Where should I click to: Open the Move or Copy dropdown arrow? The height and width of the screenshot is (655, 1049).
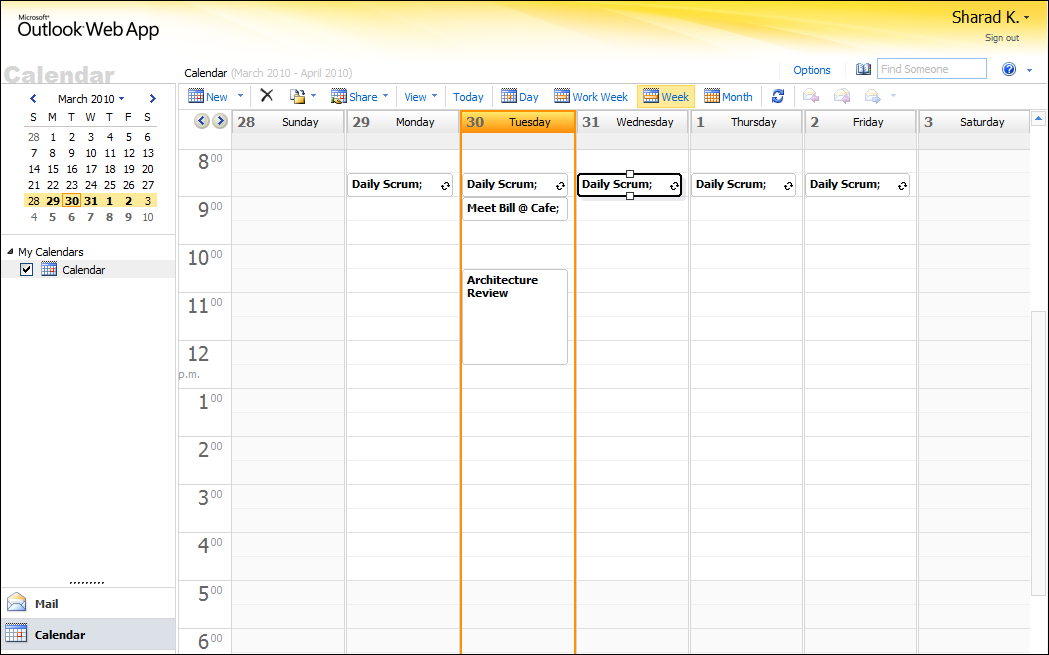[x=313, y=96]
